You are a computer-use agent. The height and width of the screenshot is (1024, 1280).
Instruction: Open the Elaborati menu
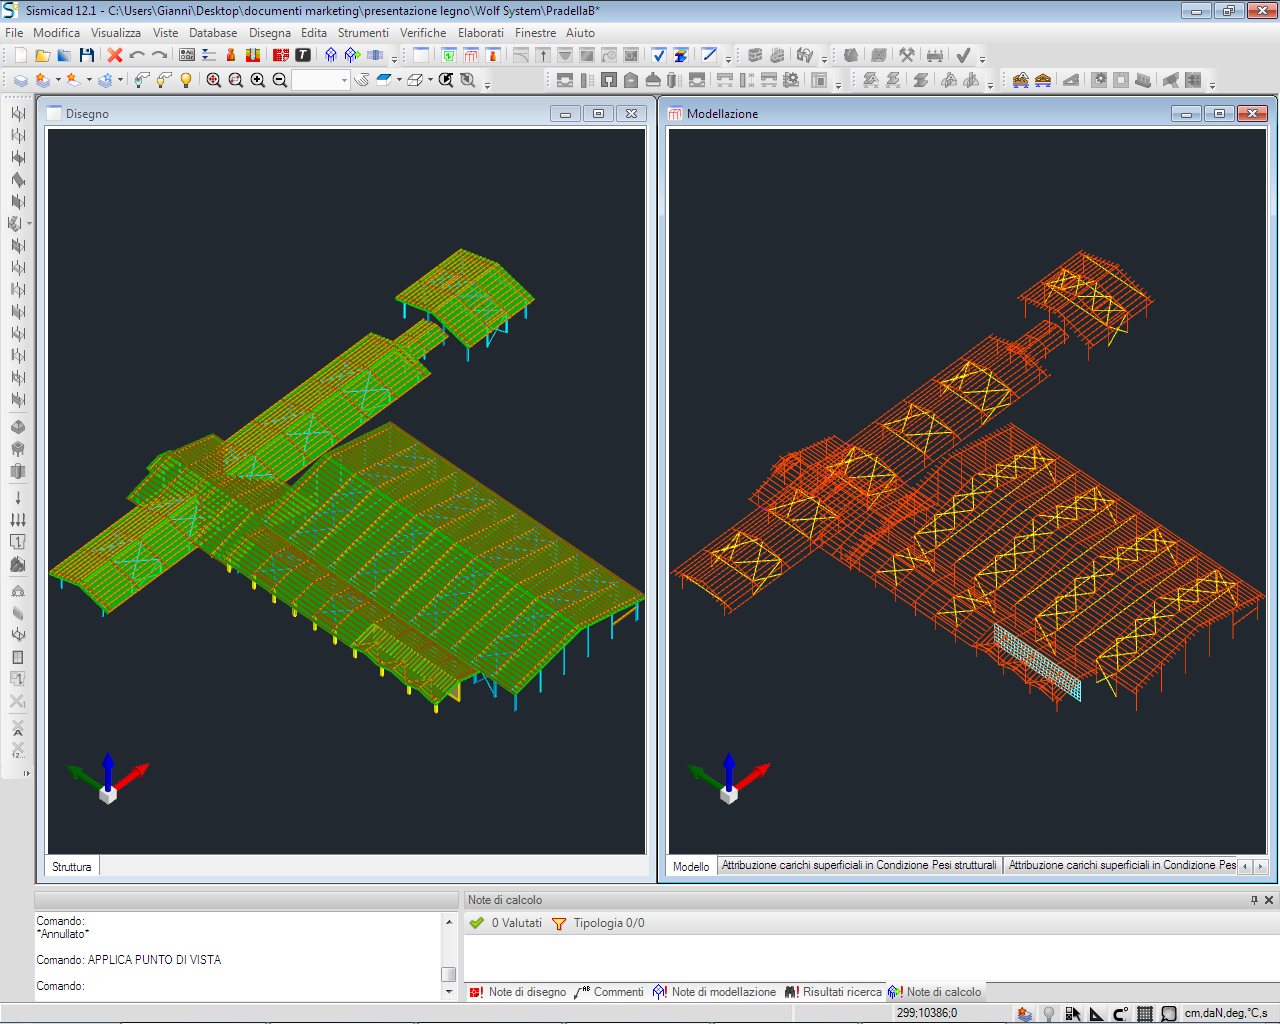481,33
